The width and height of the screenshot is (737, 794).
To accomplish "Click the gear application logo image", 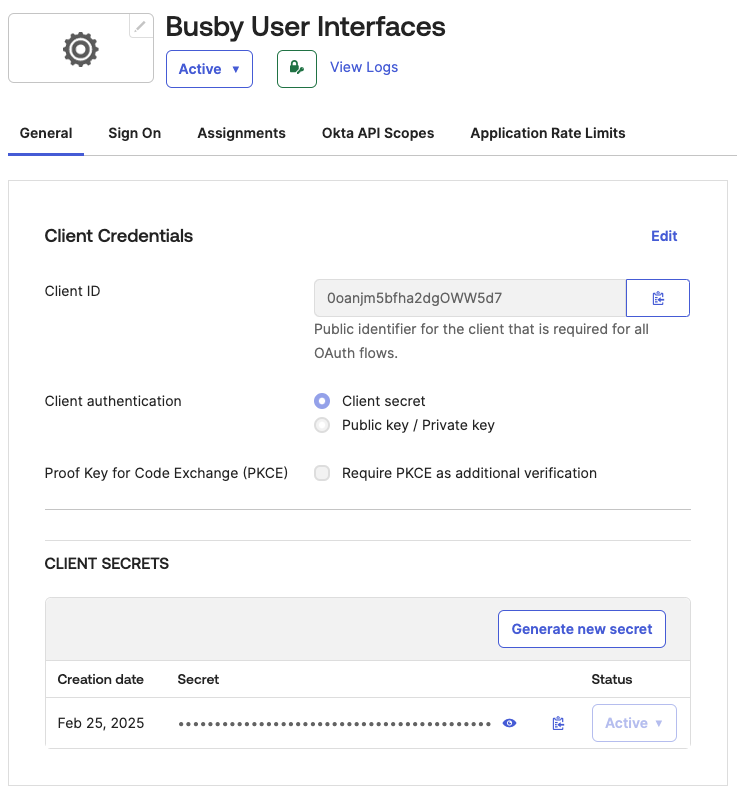I will (81, 49).
